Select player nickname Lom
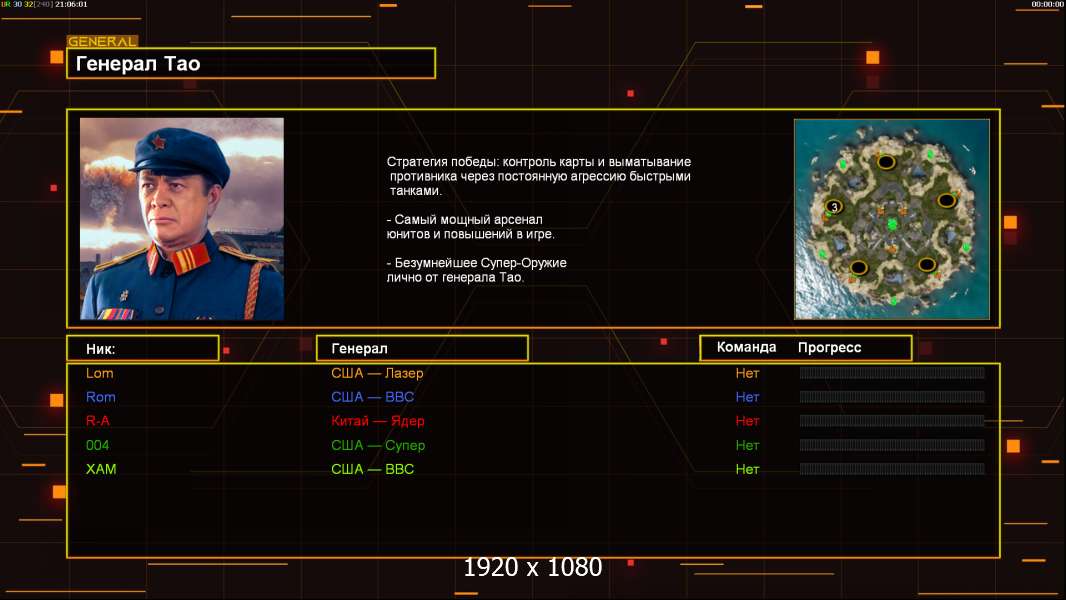 [99, 373]
